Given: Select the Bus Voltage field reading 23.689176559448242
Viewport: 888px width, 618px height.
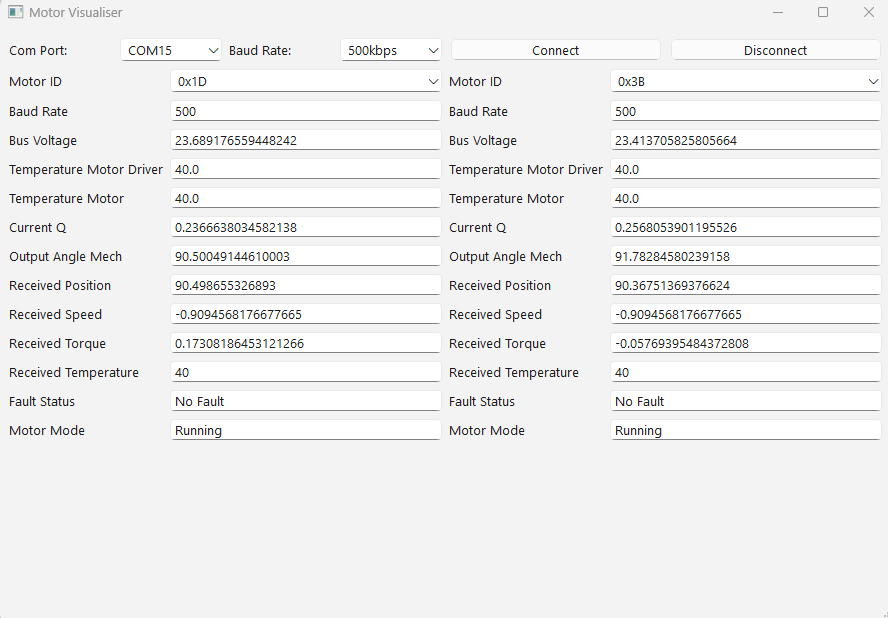Looking at the screenshot, I should (x=306, y=140).
